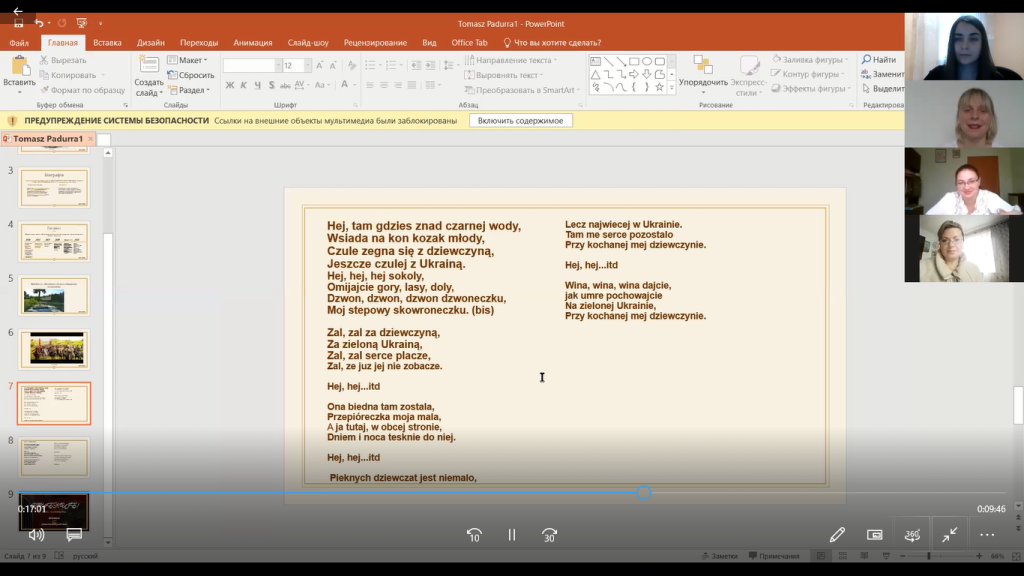Go back with the top-left arrow

(18, 11)
